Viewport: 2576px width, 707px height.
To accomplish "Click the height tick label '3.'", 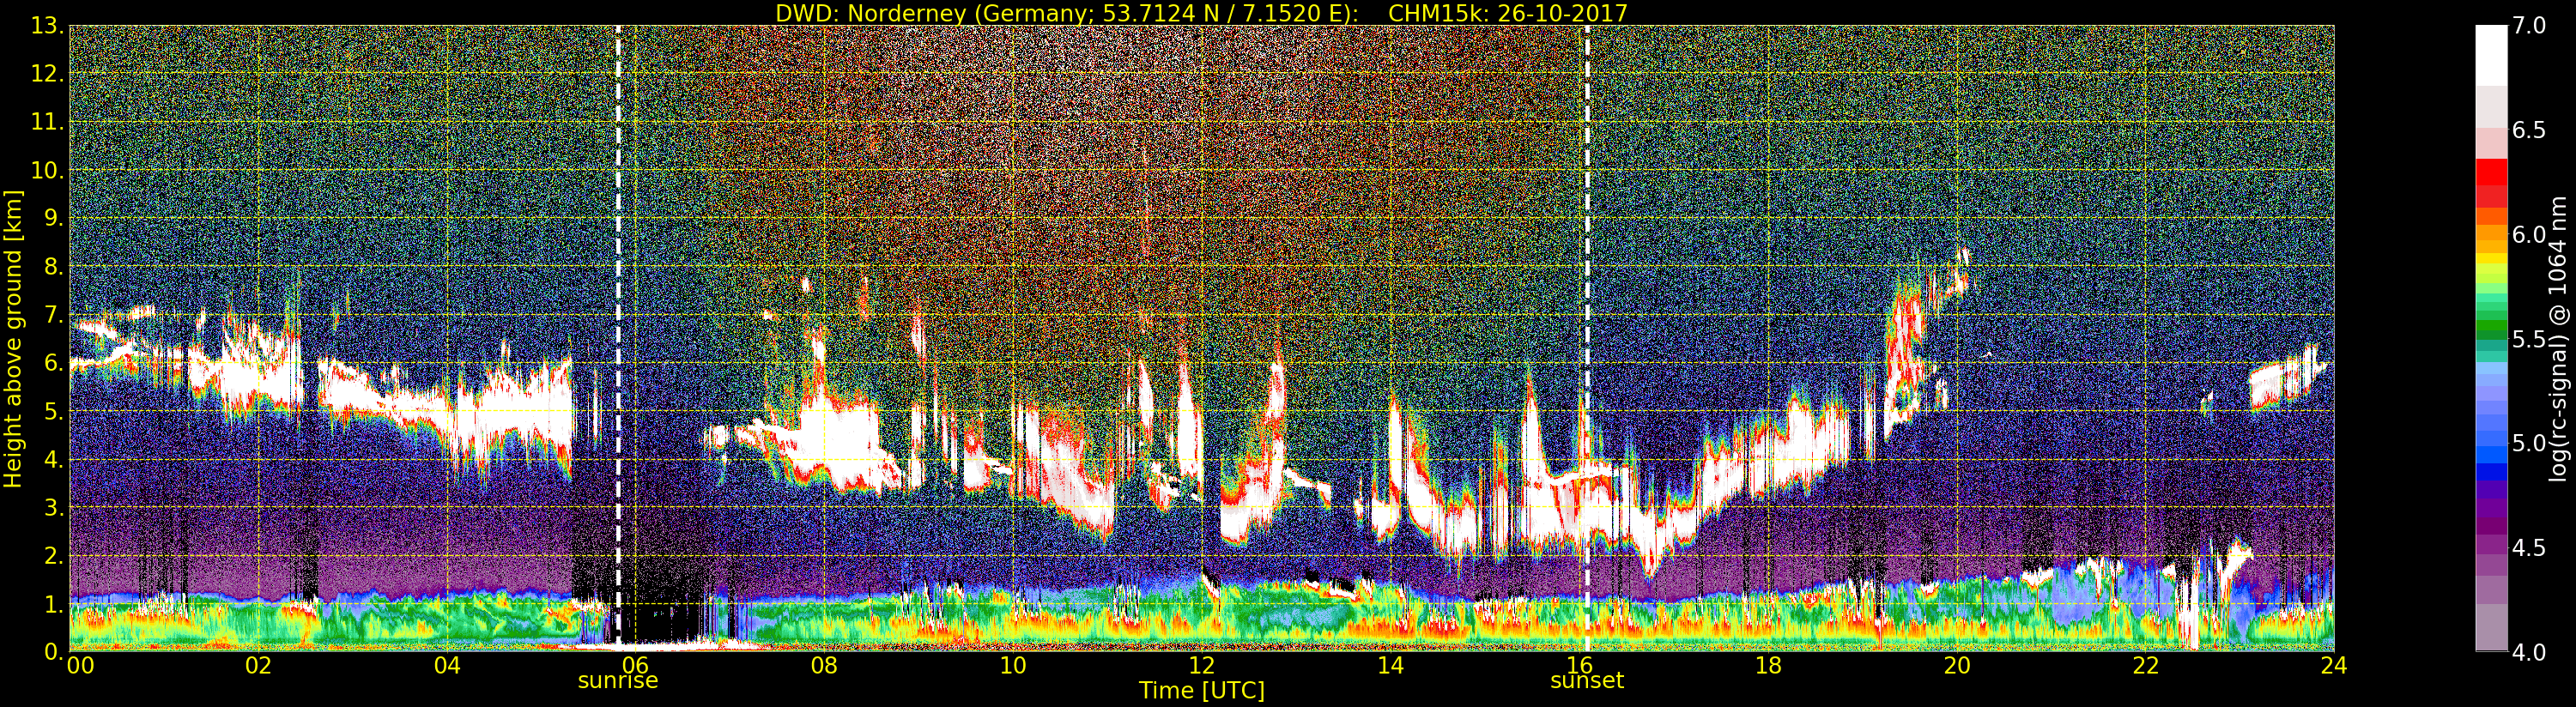I will click(52, 507).
